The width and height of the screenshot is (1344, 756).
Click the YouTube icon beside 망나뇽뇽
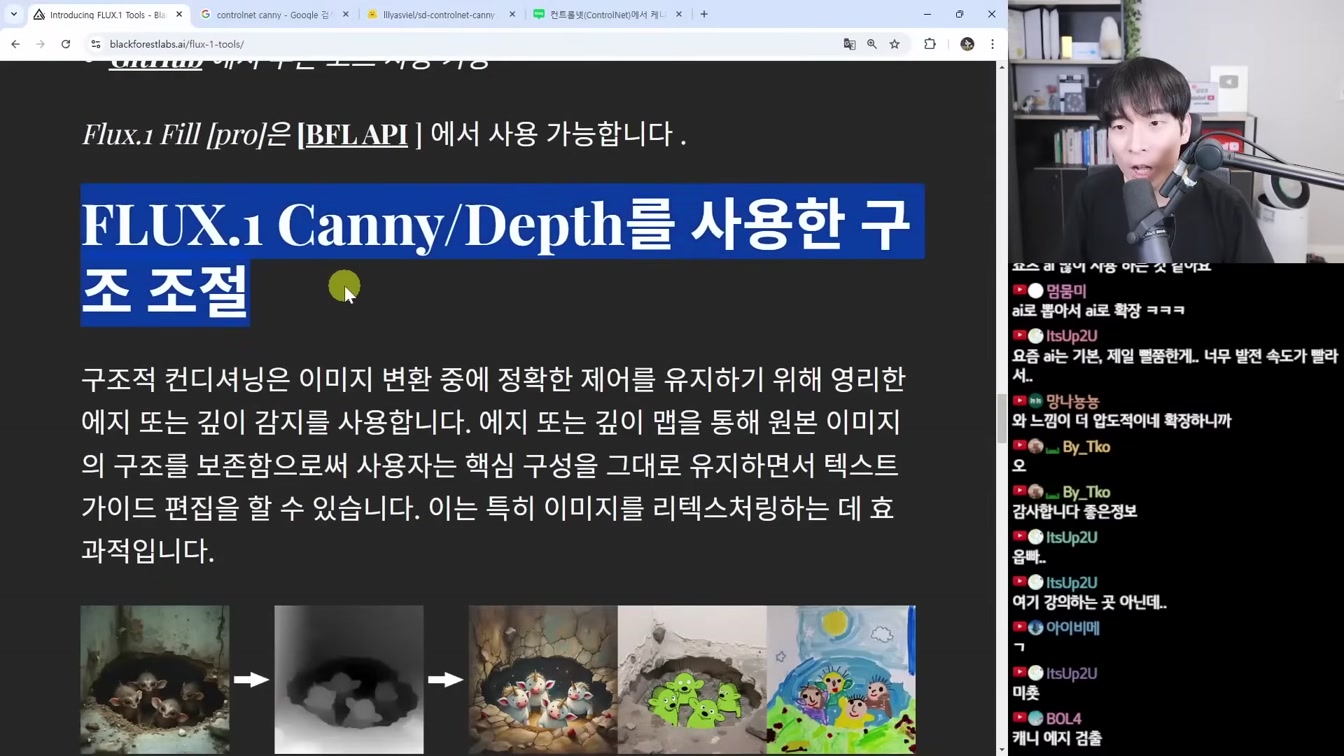click(x=1019, y=400)
